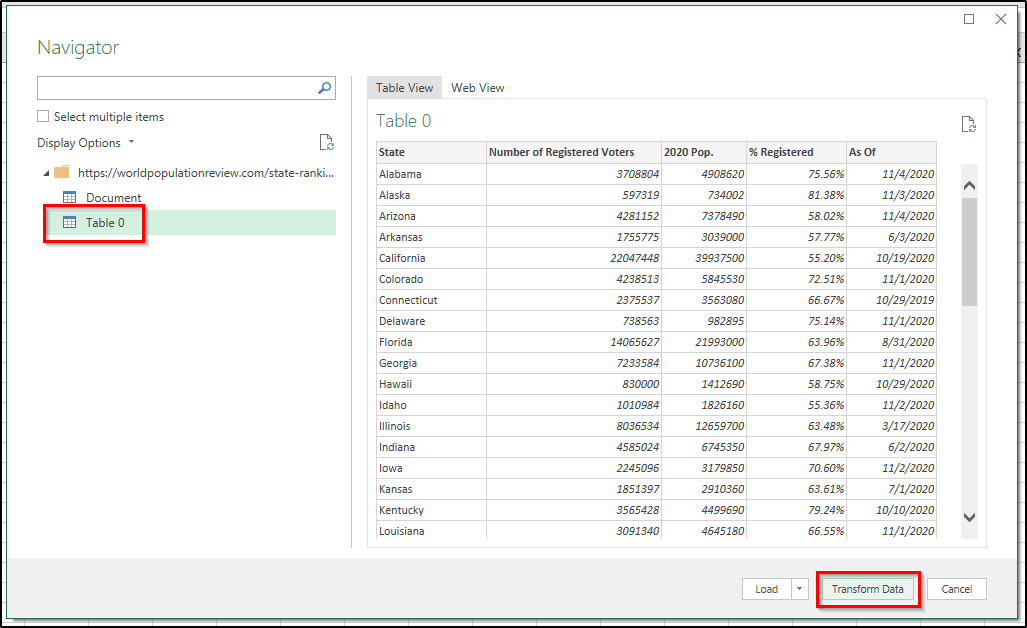Click the Cancel button

(x=956, y=589)
